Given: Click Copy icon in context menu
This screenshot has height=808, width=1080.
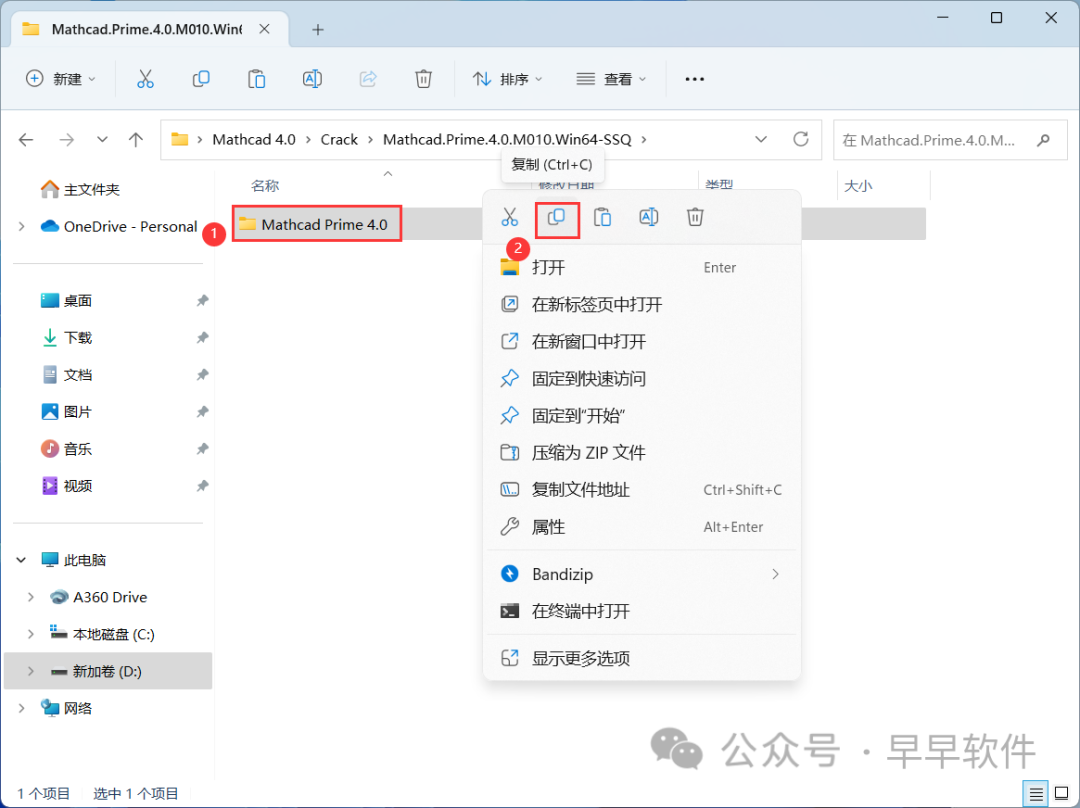Looking at the screenshot, I should click(557, 218).
